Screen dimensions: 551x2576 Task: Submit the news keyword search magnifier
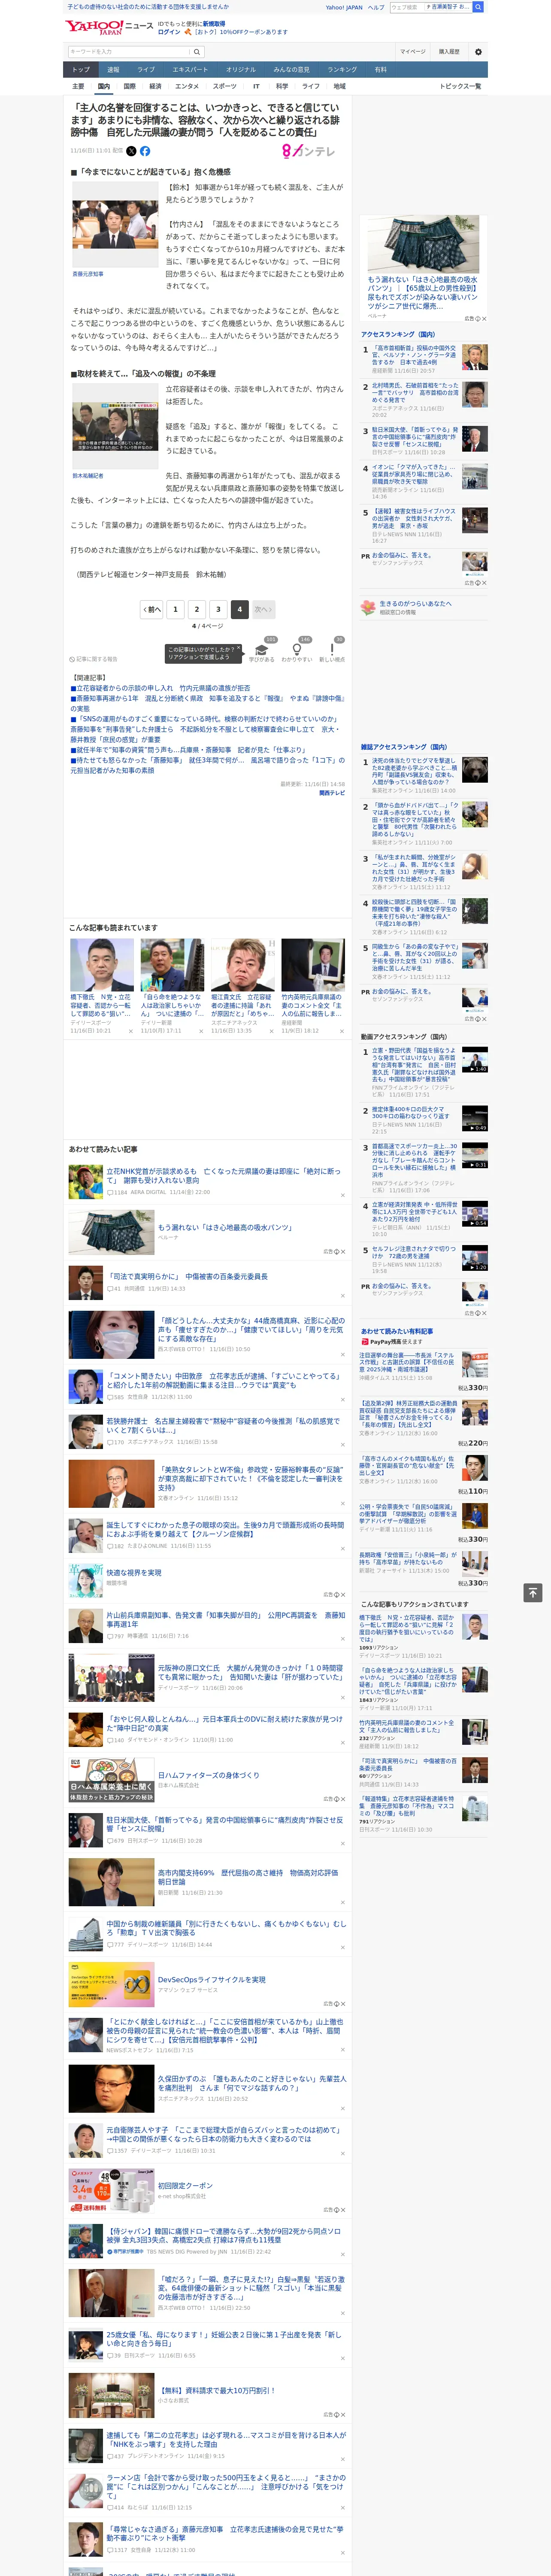pos(197,51)
